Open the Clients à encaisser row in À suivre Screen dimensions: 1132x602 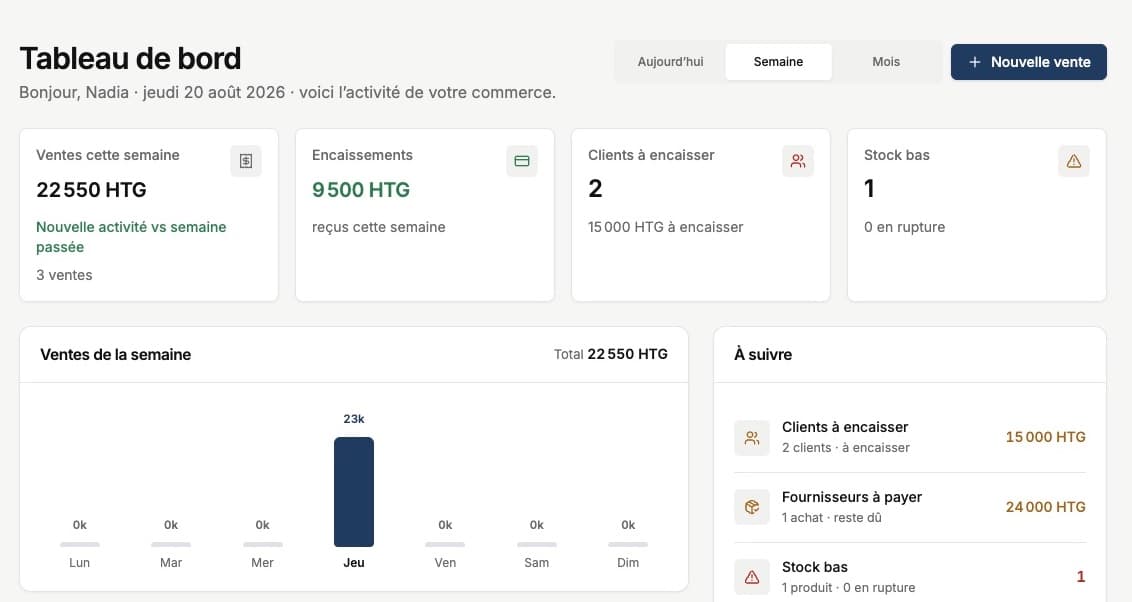coord(910,437)
